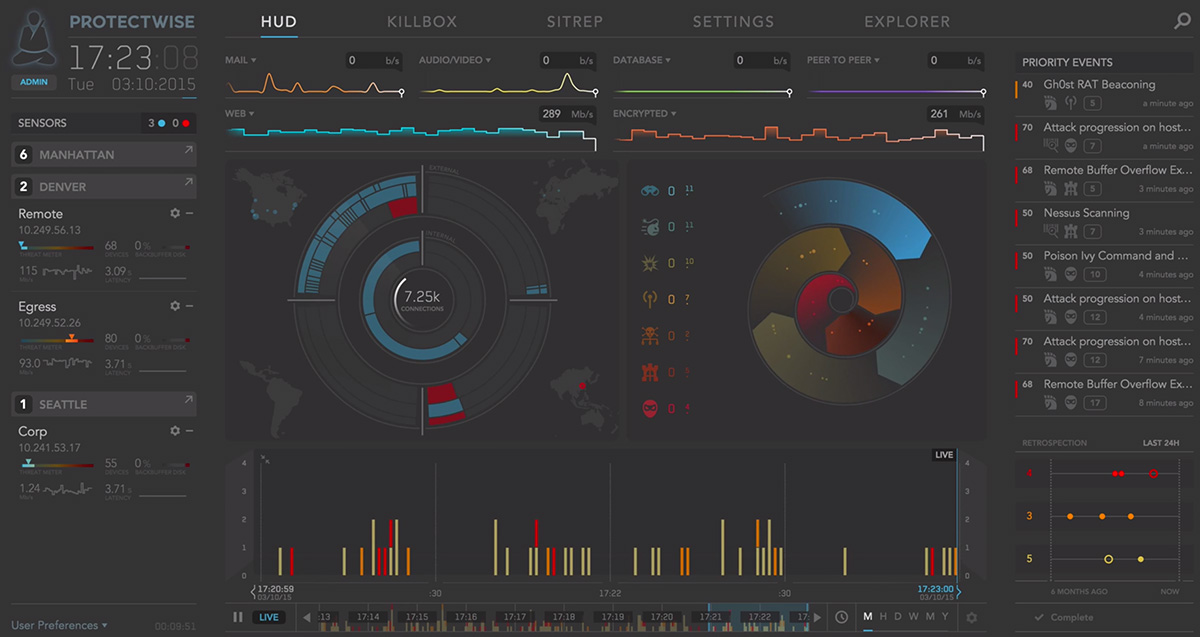This screenshot has width=1200, height=637.
Task: Open the timeline gear settings icon
Action: 971,617
